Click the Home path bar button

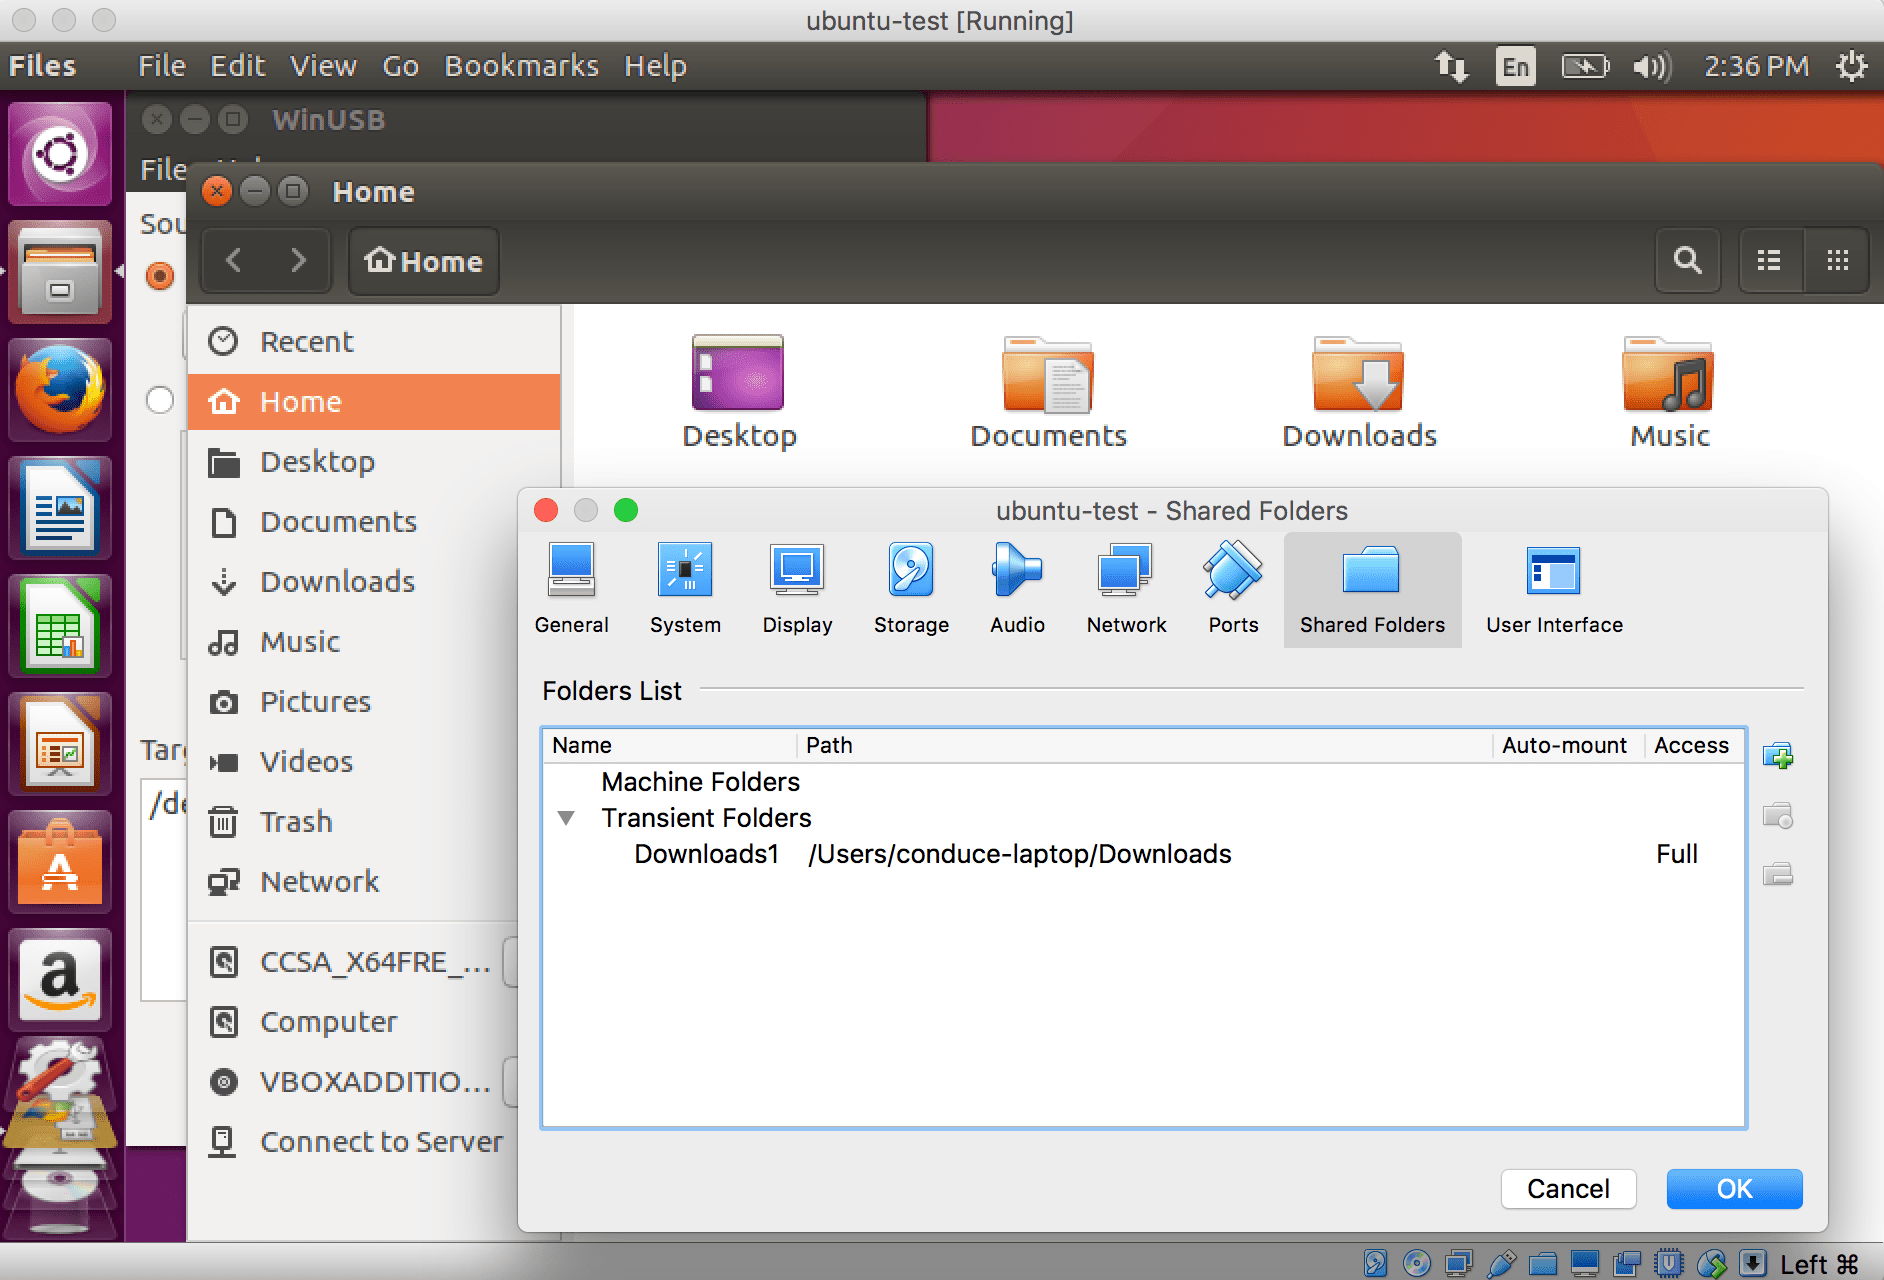[x=423, y=261]
